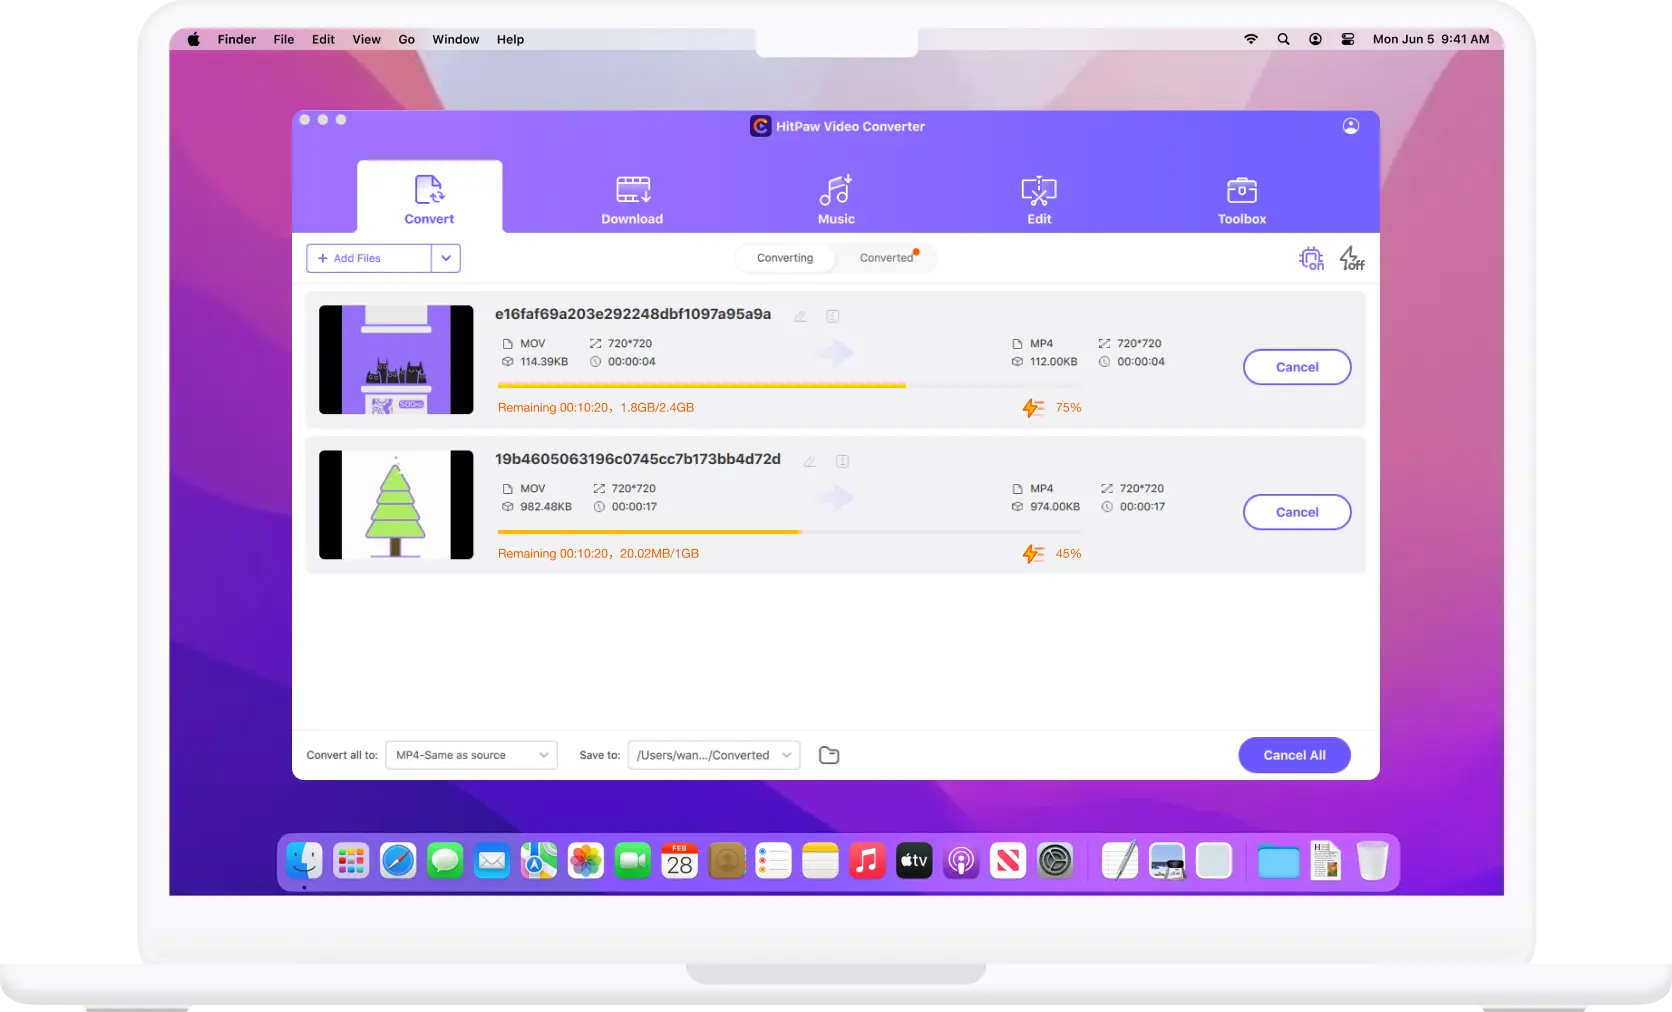Open the MP4-Same as source dropdown
The height and width of the screenshot is (1012, 1672).
point(471,755)
